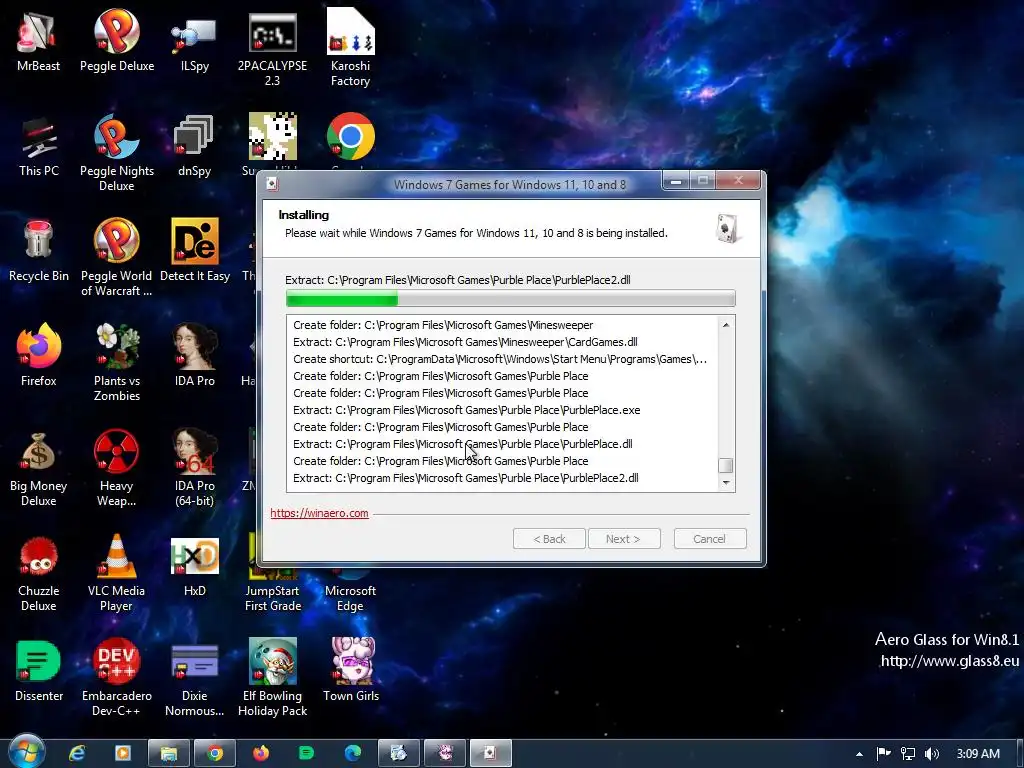Open IDA Pro (64-bit) desktop shortcut
The width and height of the screenshot is (1024, 768).
(x=194, y=468)
